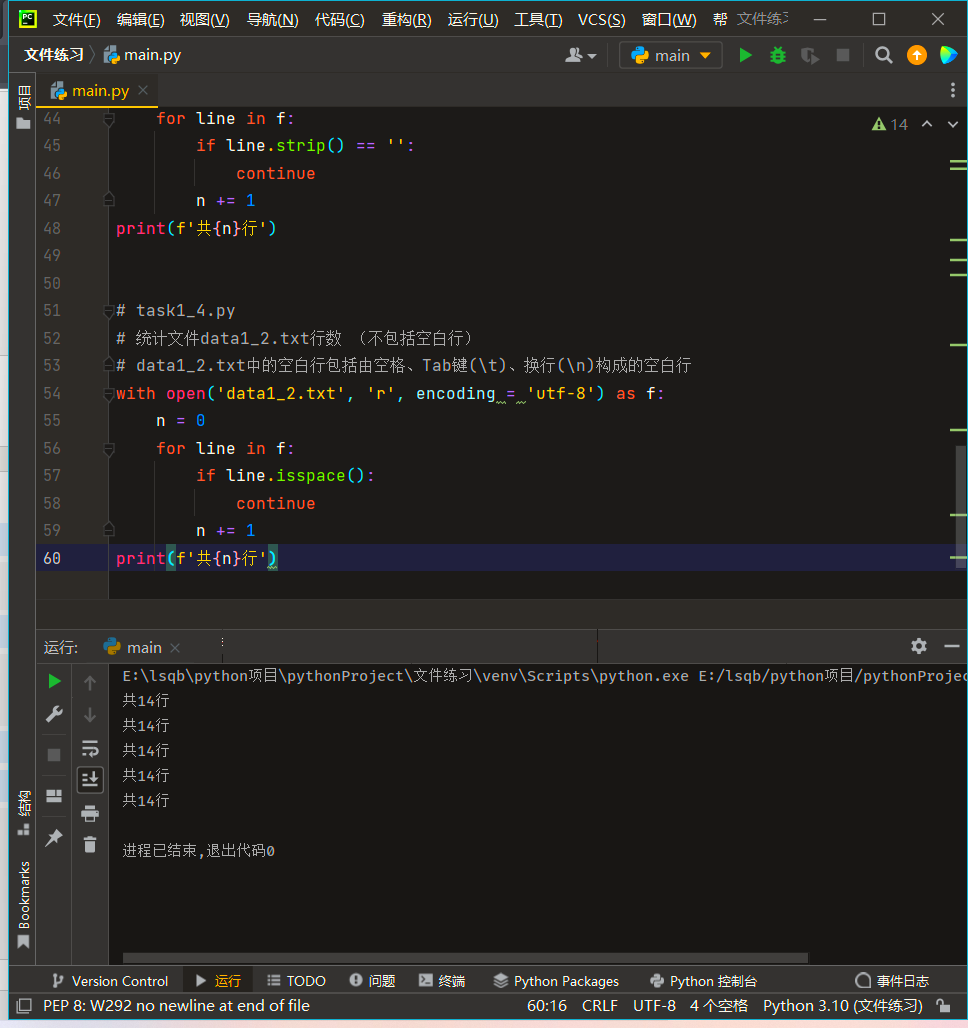Click the orange update arrow icon

(x=916, y=55)
